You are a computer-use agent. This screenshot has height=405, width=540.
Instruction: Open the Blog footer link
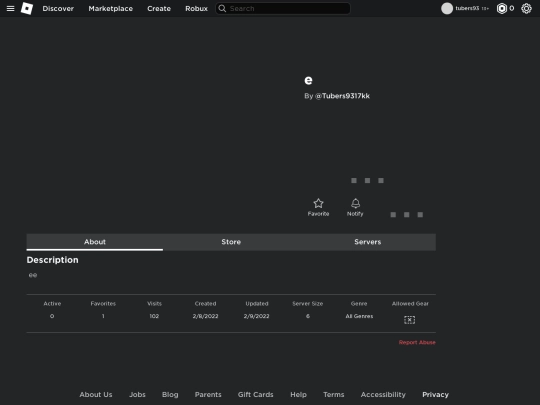click(170, 395)
